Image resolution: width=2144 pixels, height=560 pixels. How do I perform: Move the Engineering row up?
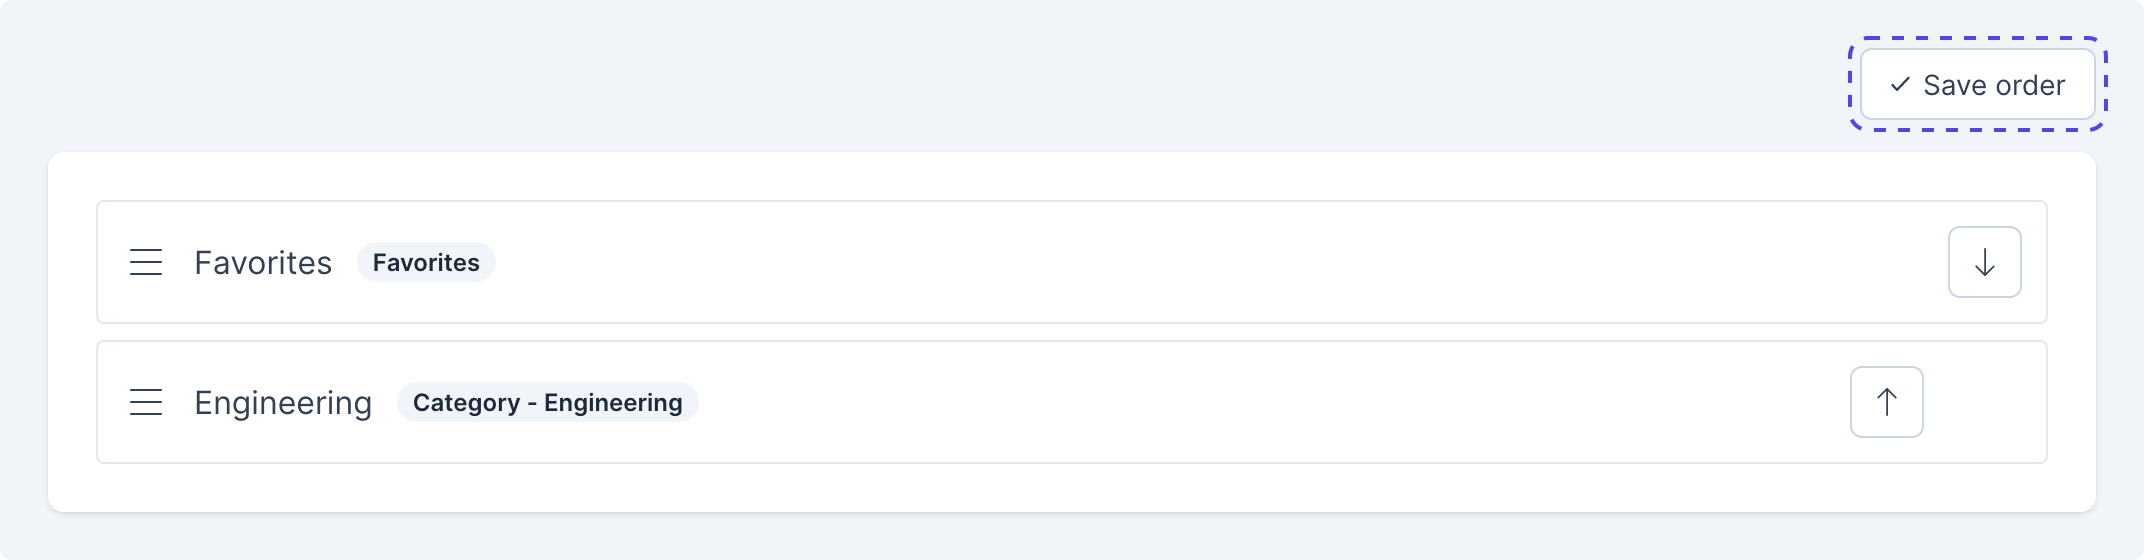(x=1886, y=403)
